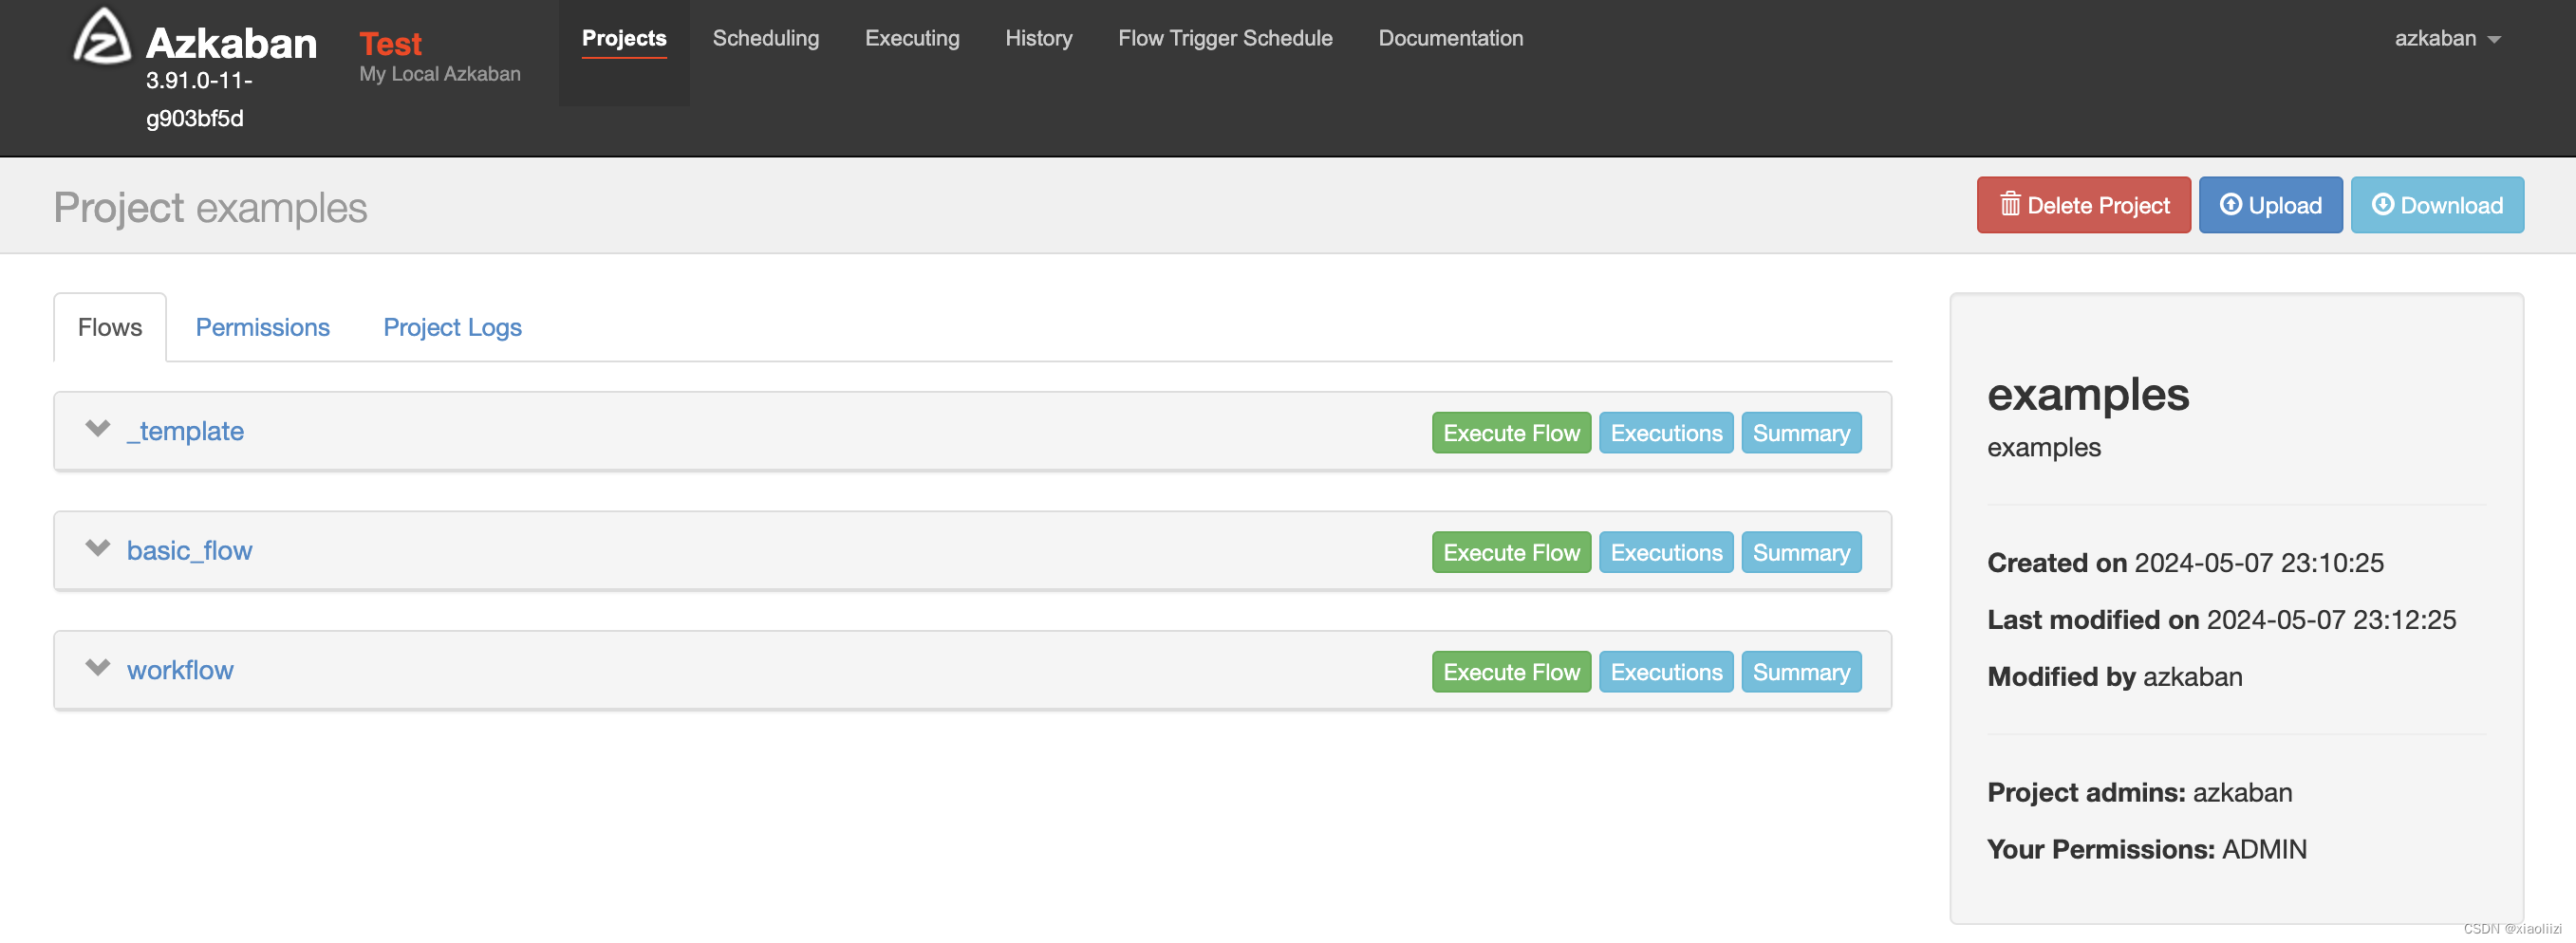This screenshot has height=943, width=2576.
Task: Open the basic_flow link
Action: (x=189, y=551)
